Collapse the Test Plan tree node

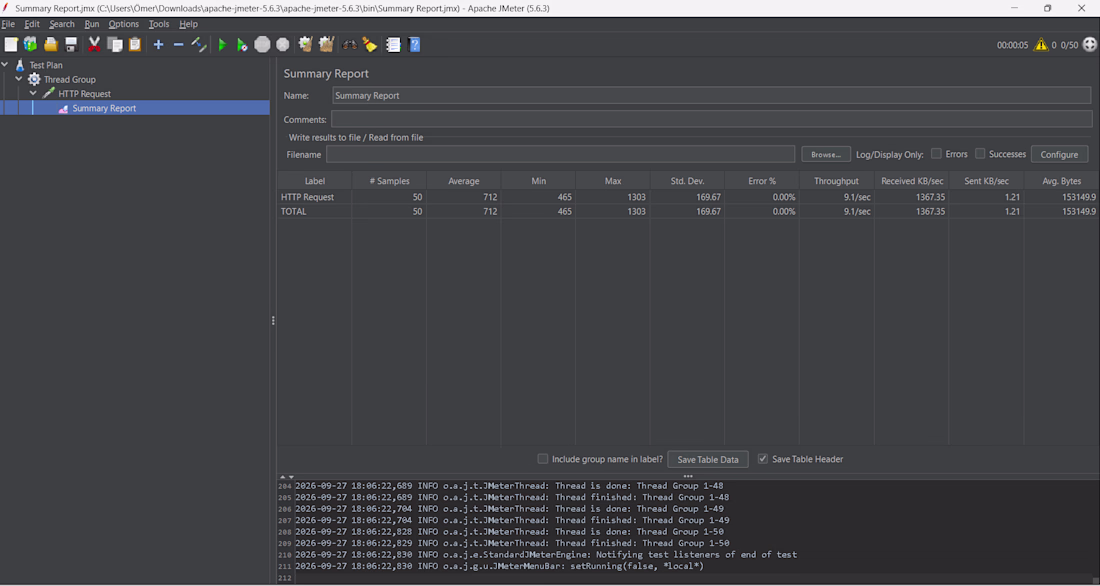[6, 65]
